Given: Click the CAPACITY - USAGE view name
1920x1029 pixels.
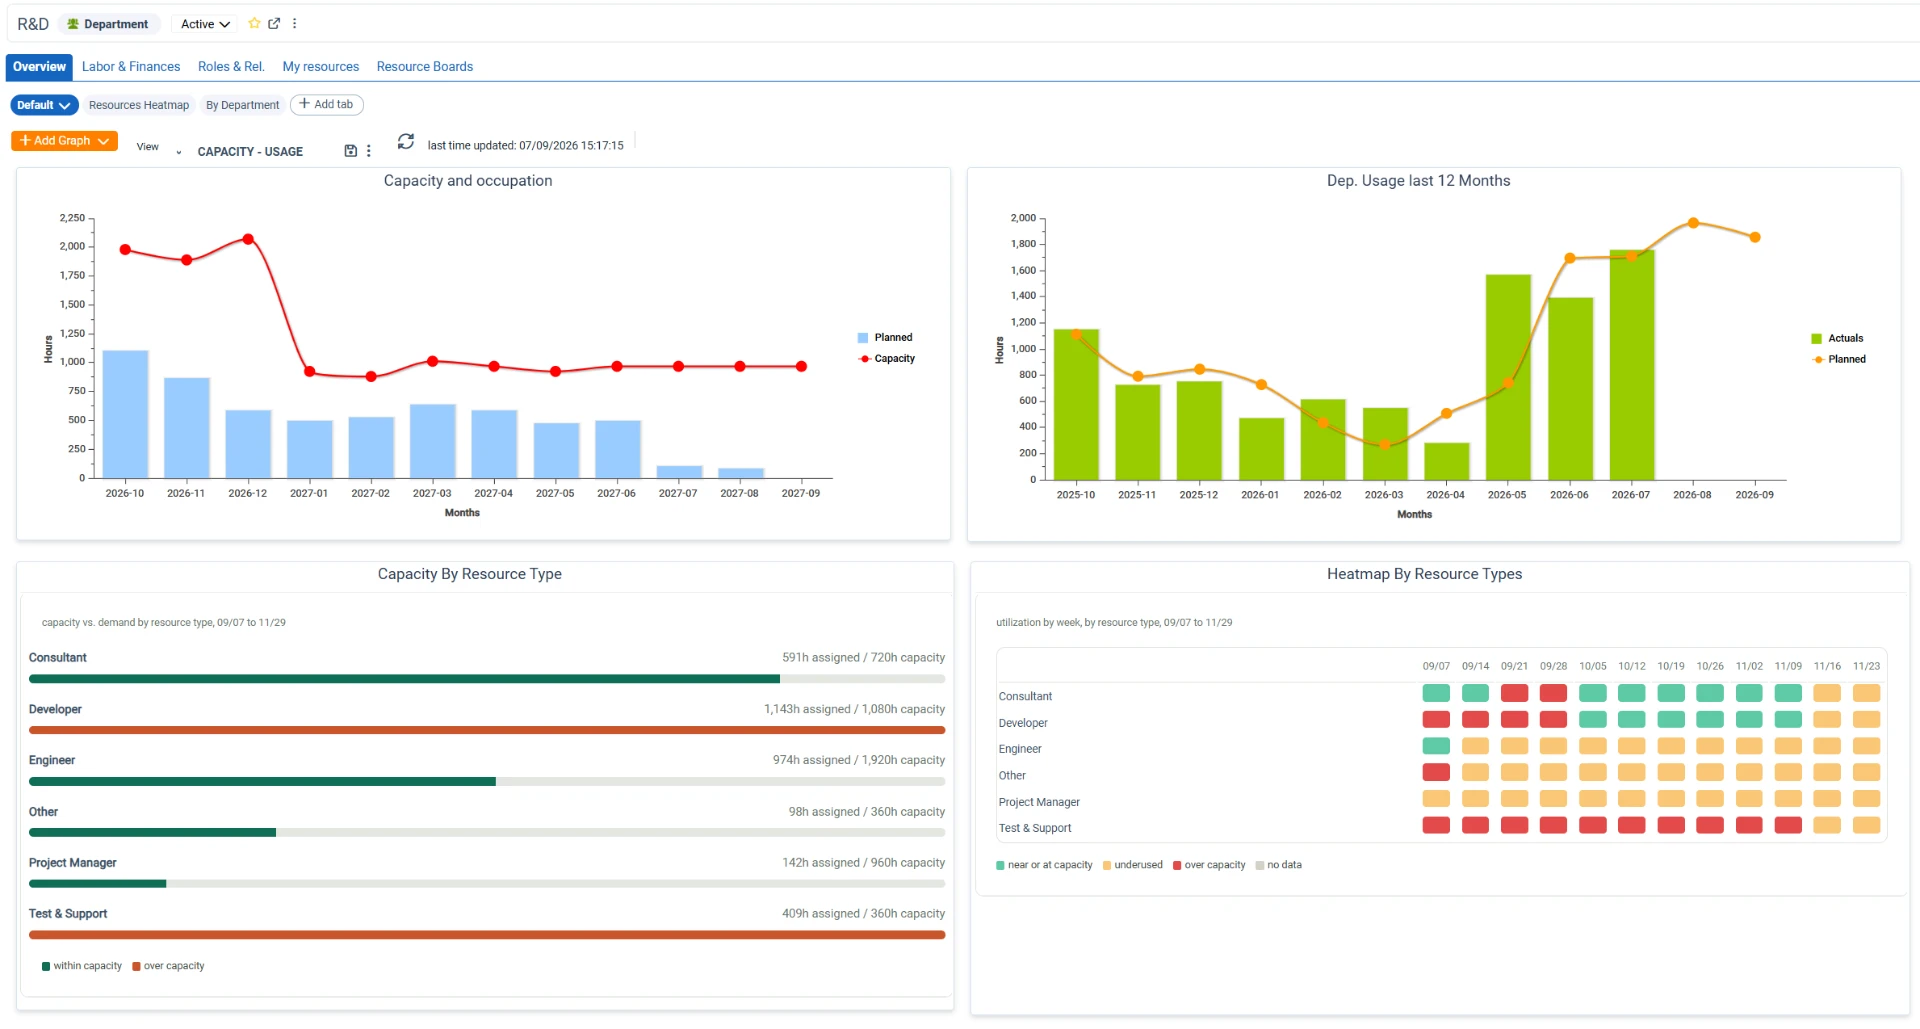Looking at the screenshot, I should (250, 152).
